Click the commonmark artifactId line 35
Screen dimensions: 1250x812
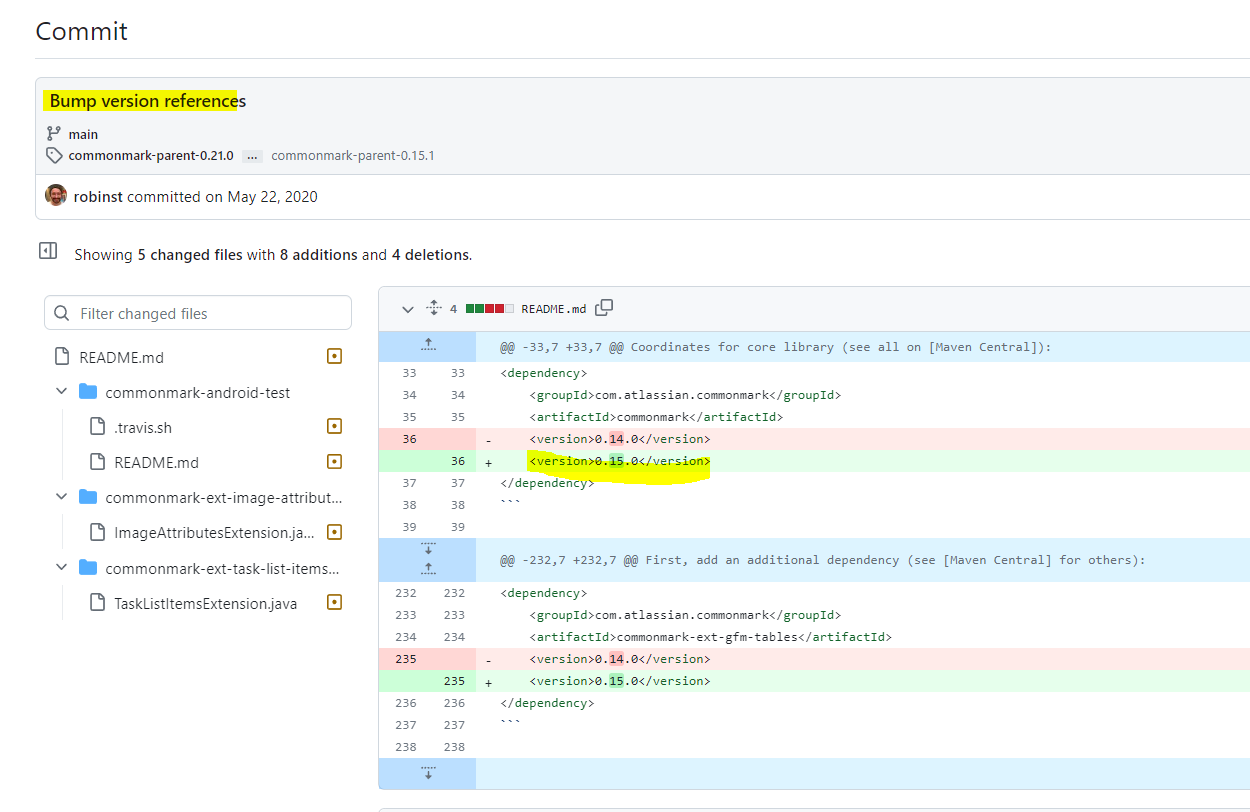coord(656,417)
